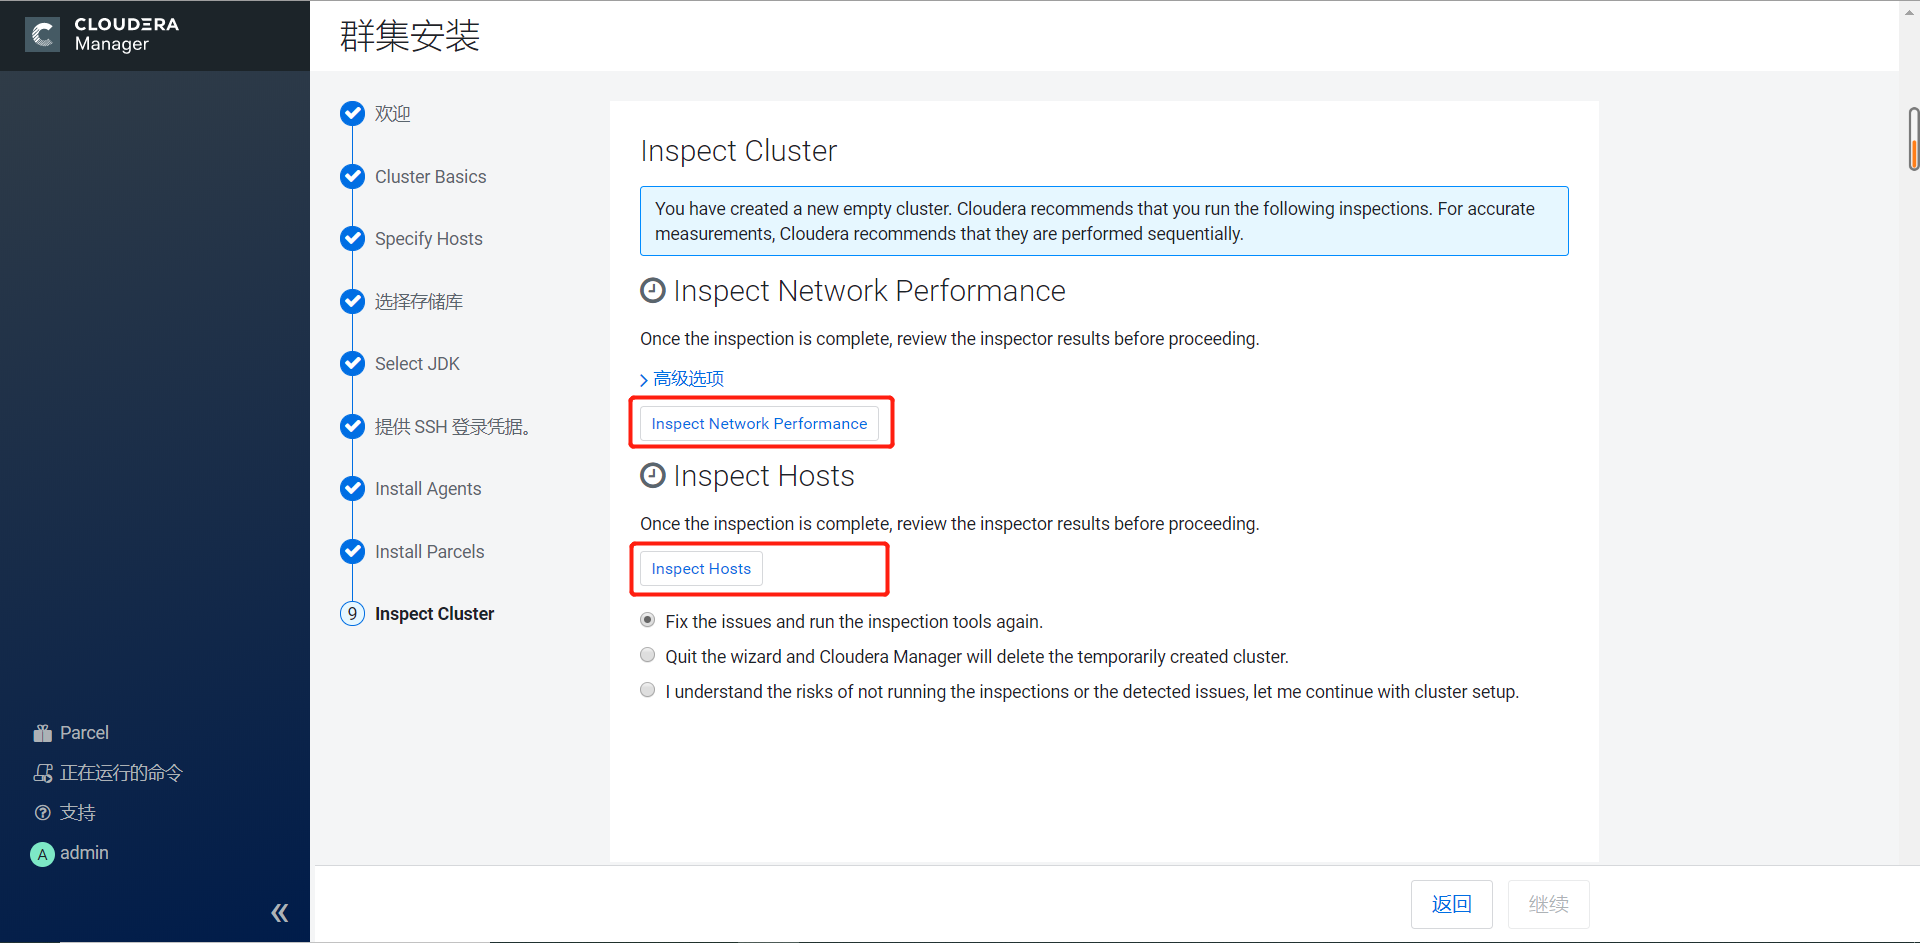Go to the Install Parcels step

pyautogui.click(x=430, y=552)
